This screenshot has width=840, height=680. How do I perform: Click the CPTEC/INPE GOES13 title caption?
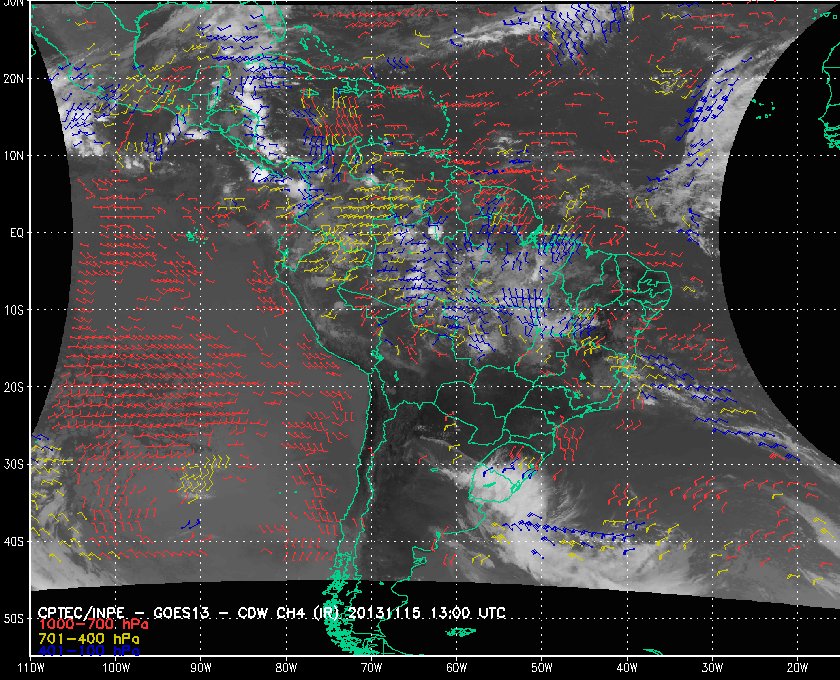[272, 612]
